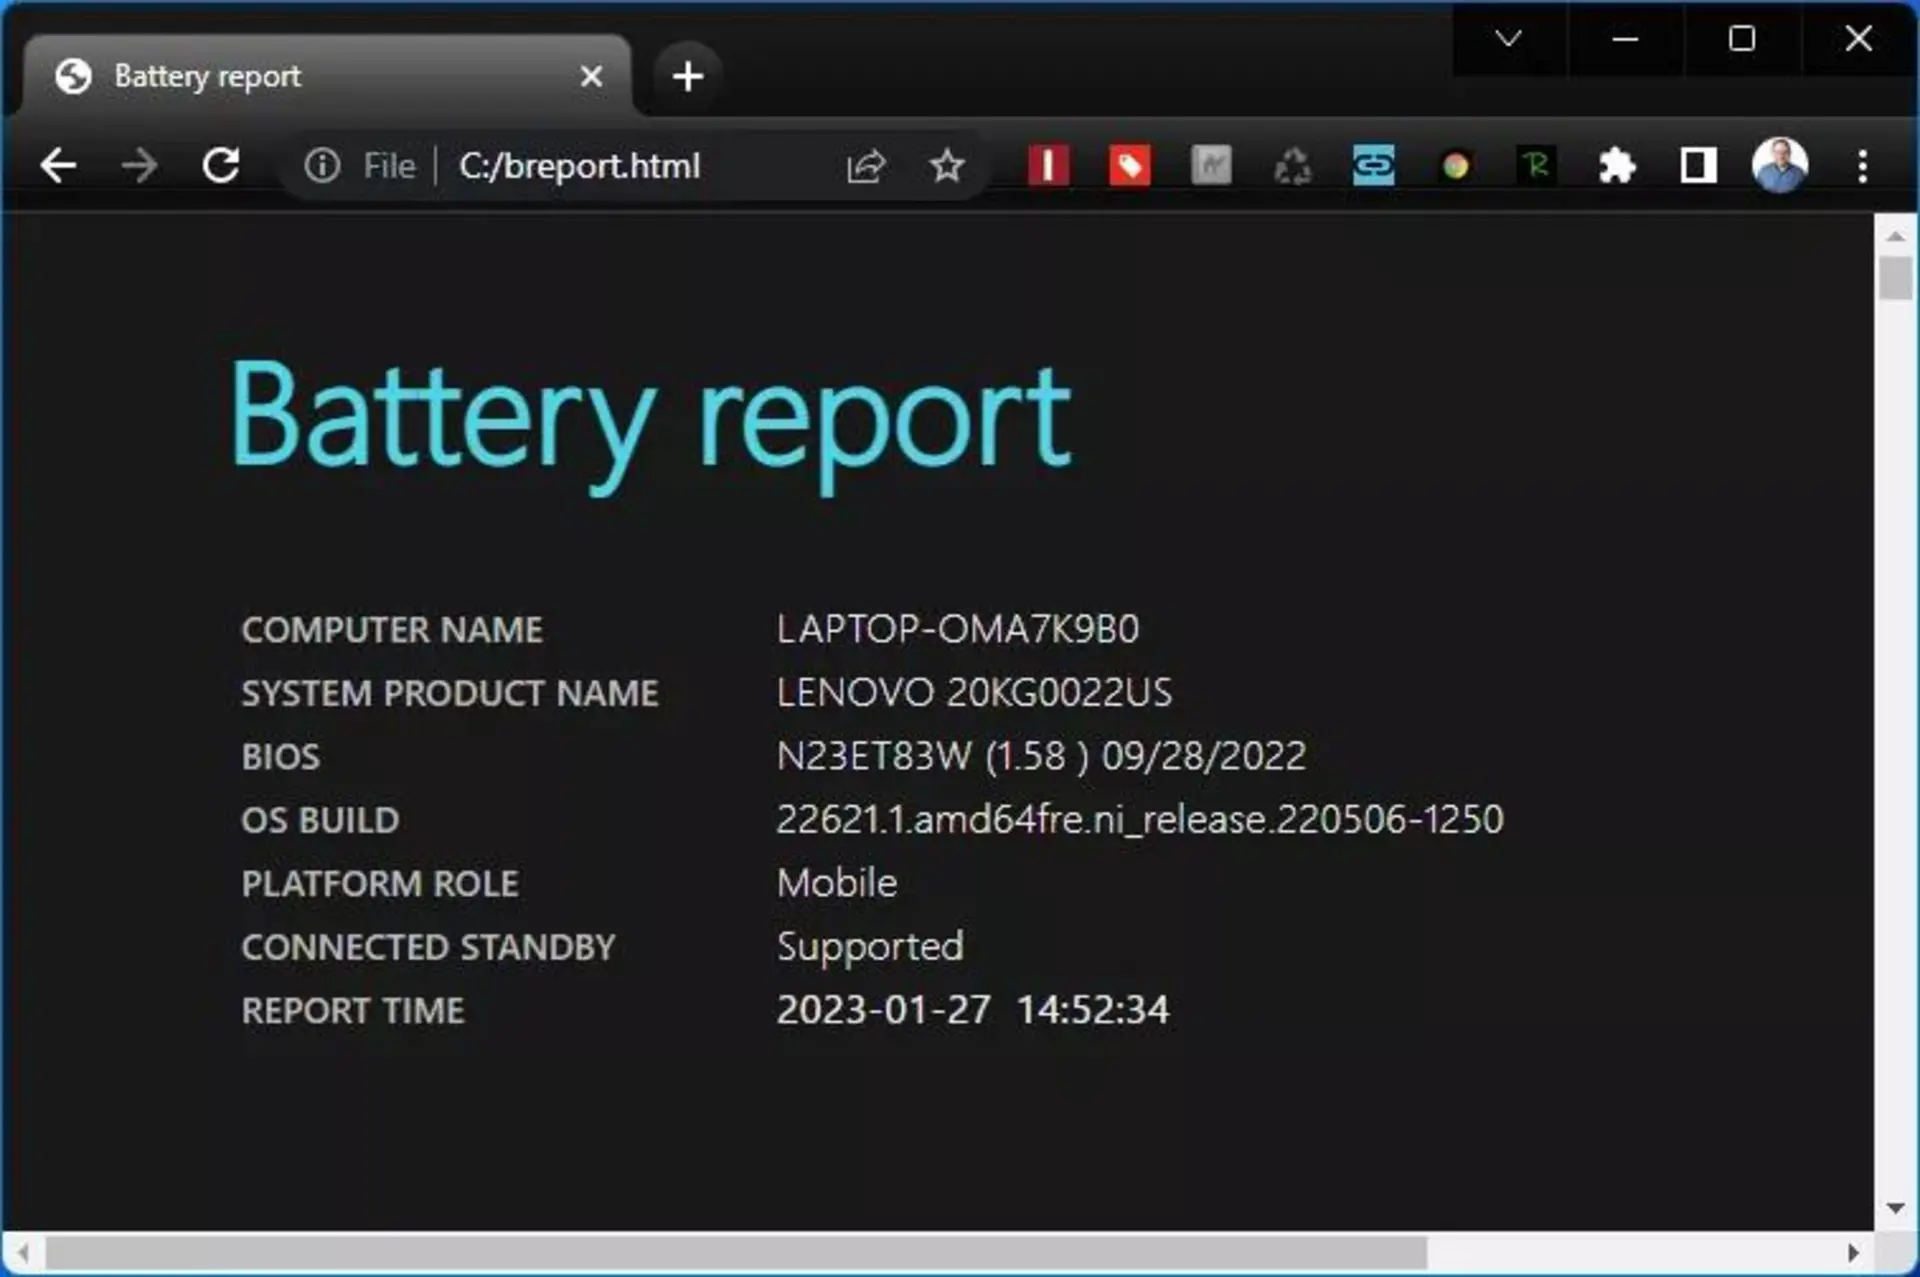
Task: Reload the battery report page
Action: click(x=221, y=165)
